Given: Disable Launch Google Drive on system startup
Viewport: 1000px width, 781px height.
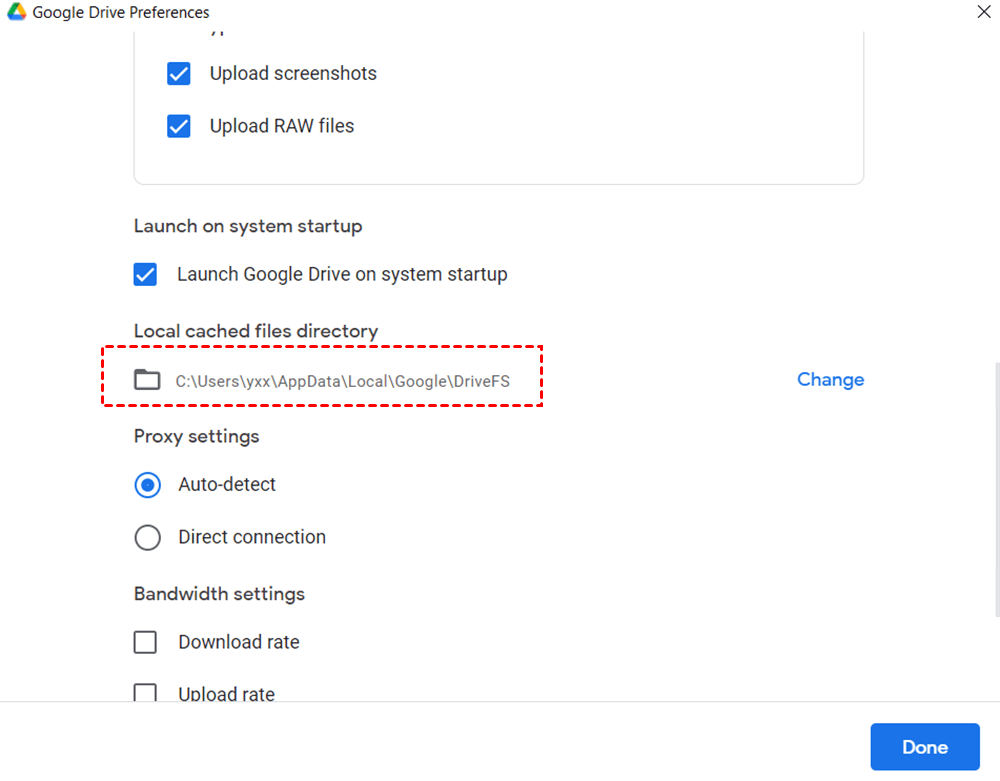Looking at the screenshot, I should [146, 275].
